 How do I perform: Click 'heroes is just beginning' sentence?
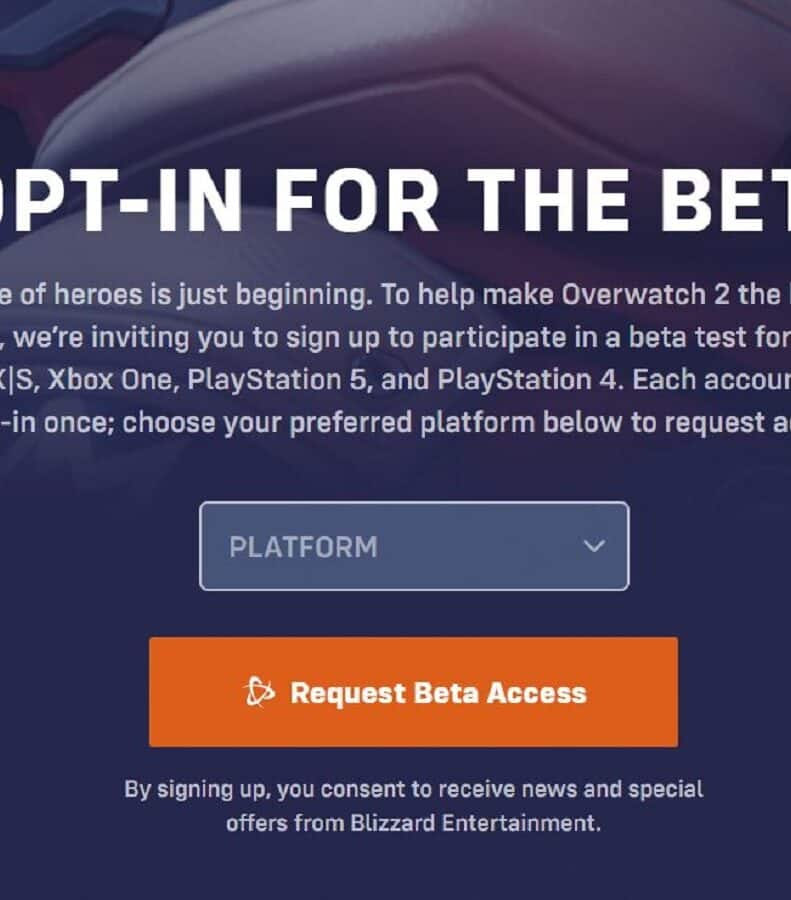click(x=210, y=295)
